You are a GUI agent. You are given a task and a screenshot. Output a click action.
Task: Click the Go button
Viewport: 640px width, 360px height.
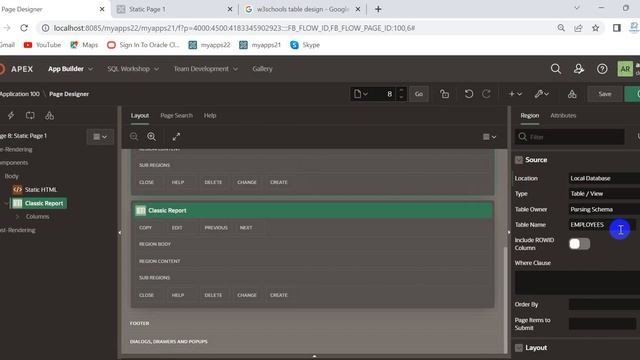pyautogui.click(x=419, y=94)
